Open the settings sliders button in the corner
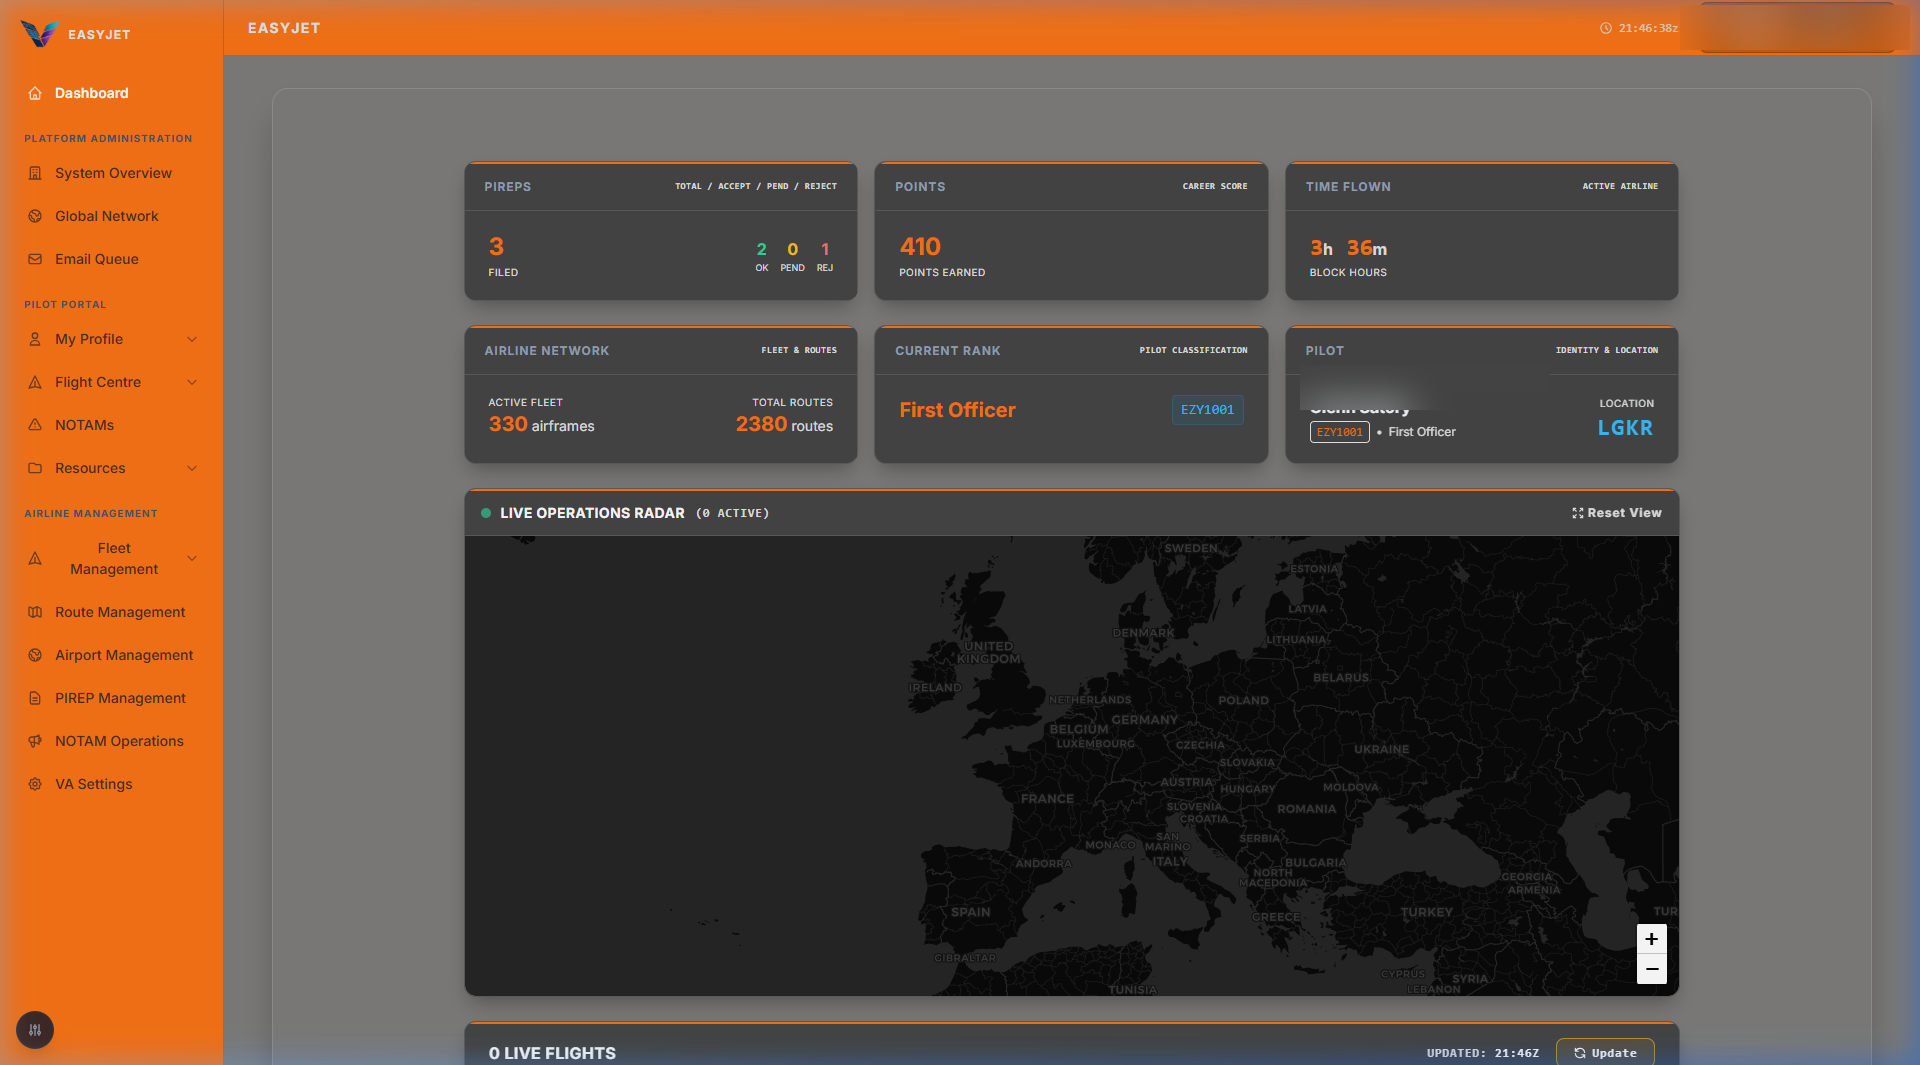 pyautogui.click(x=35, y=1030)
